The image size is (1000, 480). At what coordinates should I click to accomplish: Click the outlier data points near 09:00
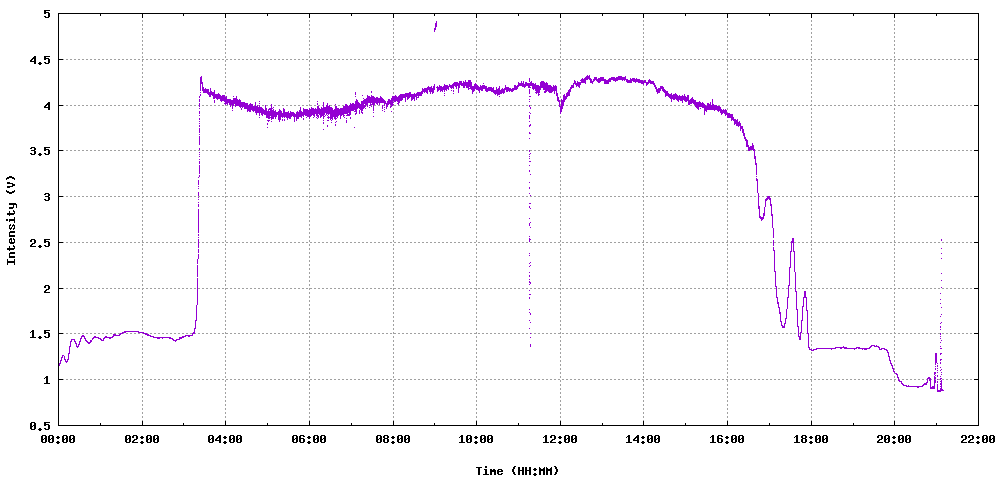(436, 25)
